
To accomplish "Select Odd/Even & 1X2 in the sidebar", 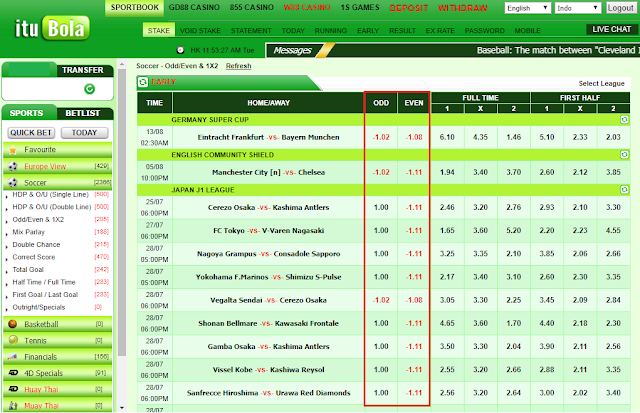I will (x=38, y=220).
